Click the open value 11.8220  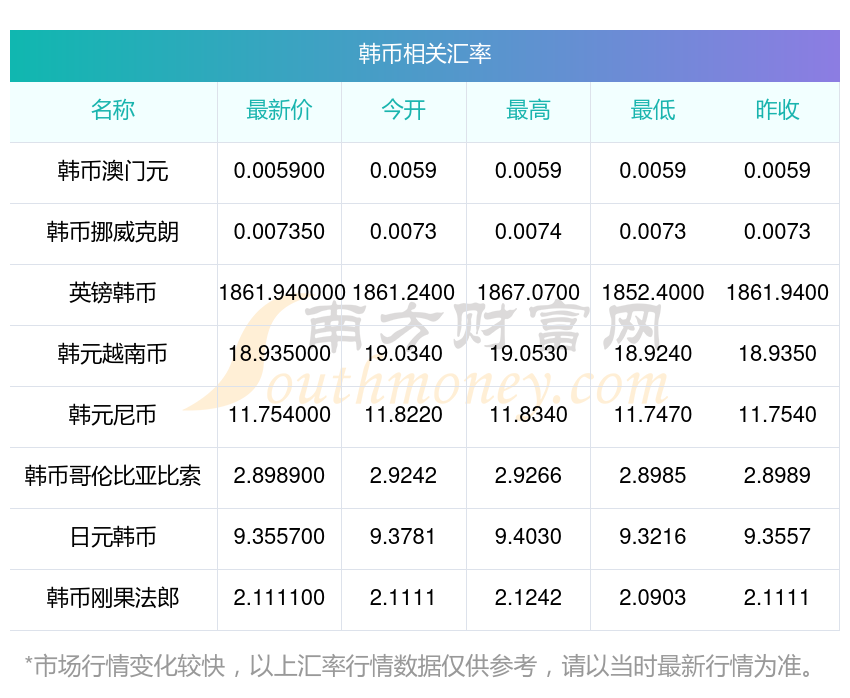click(403, 415)
